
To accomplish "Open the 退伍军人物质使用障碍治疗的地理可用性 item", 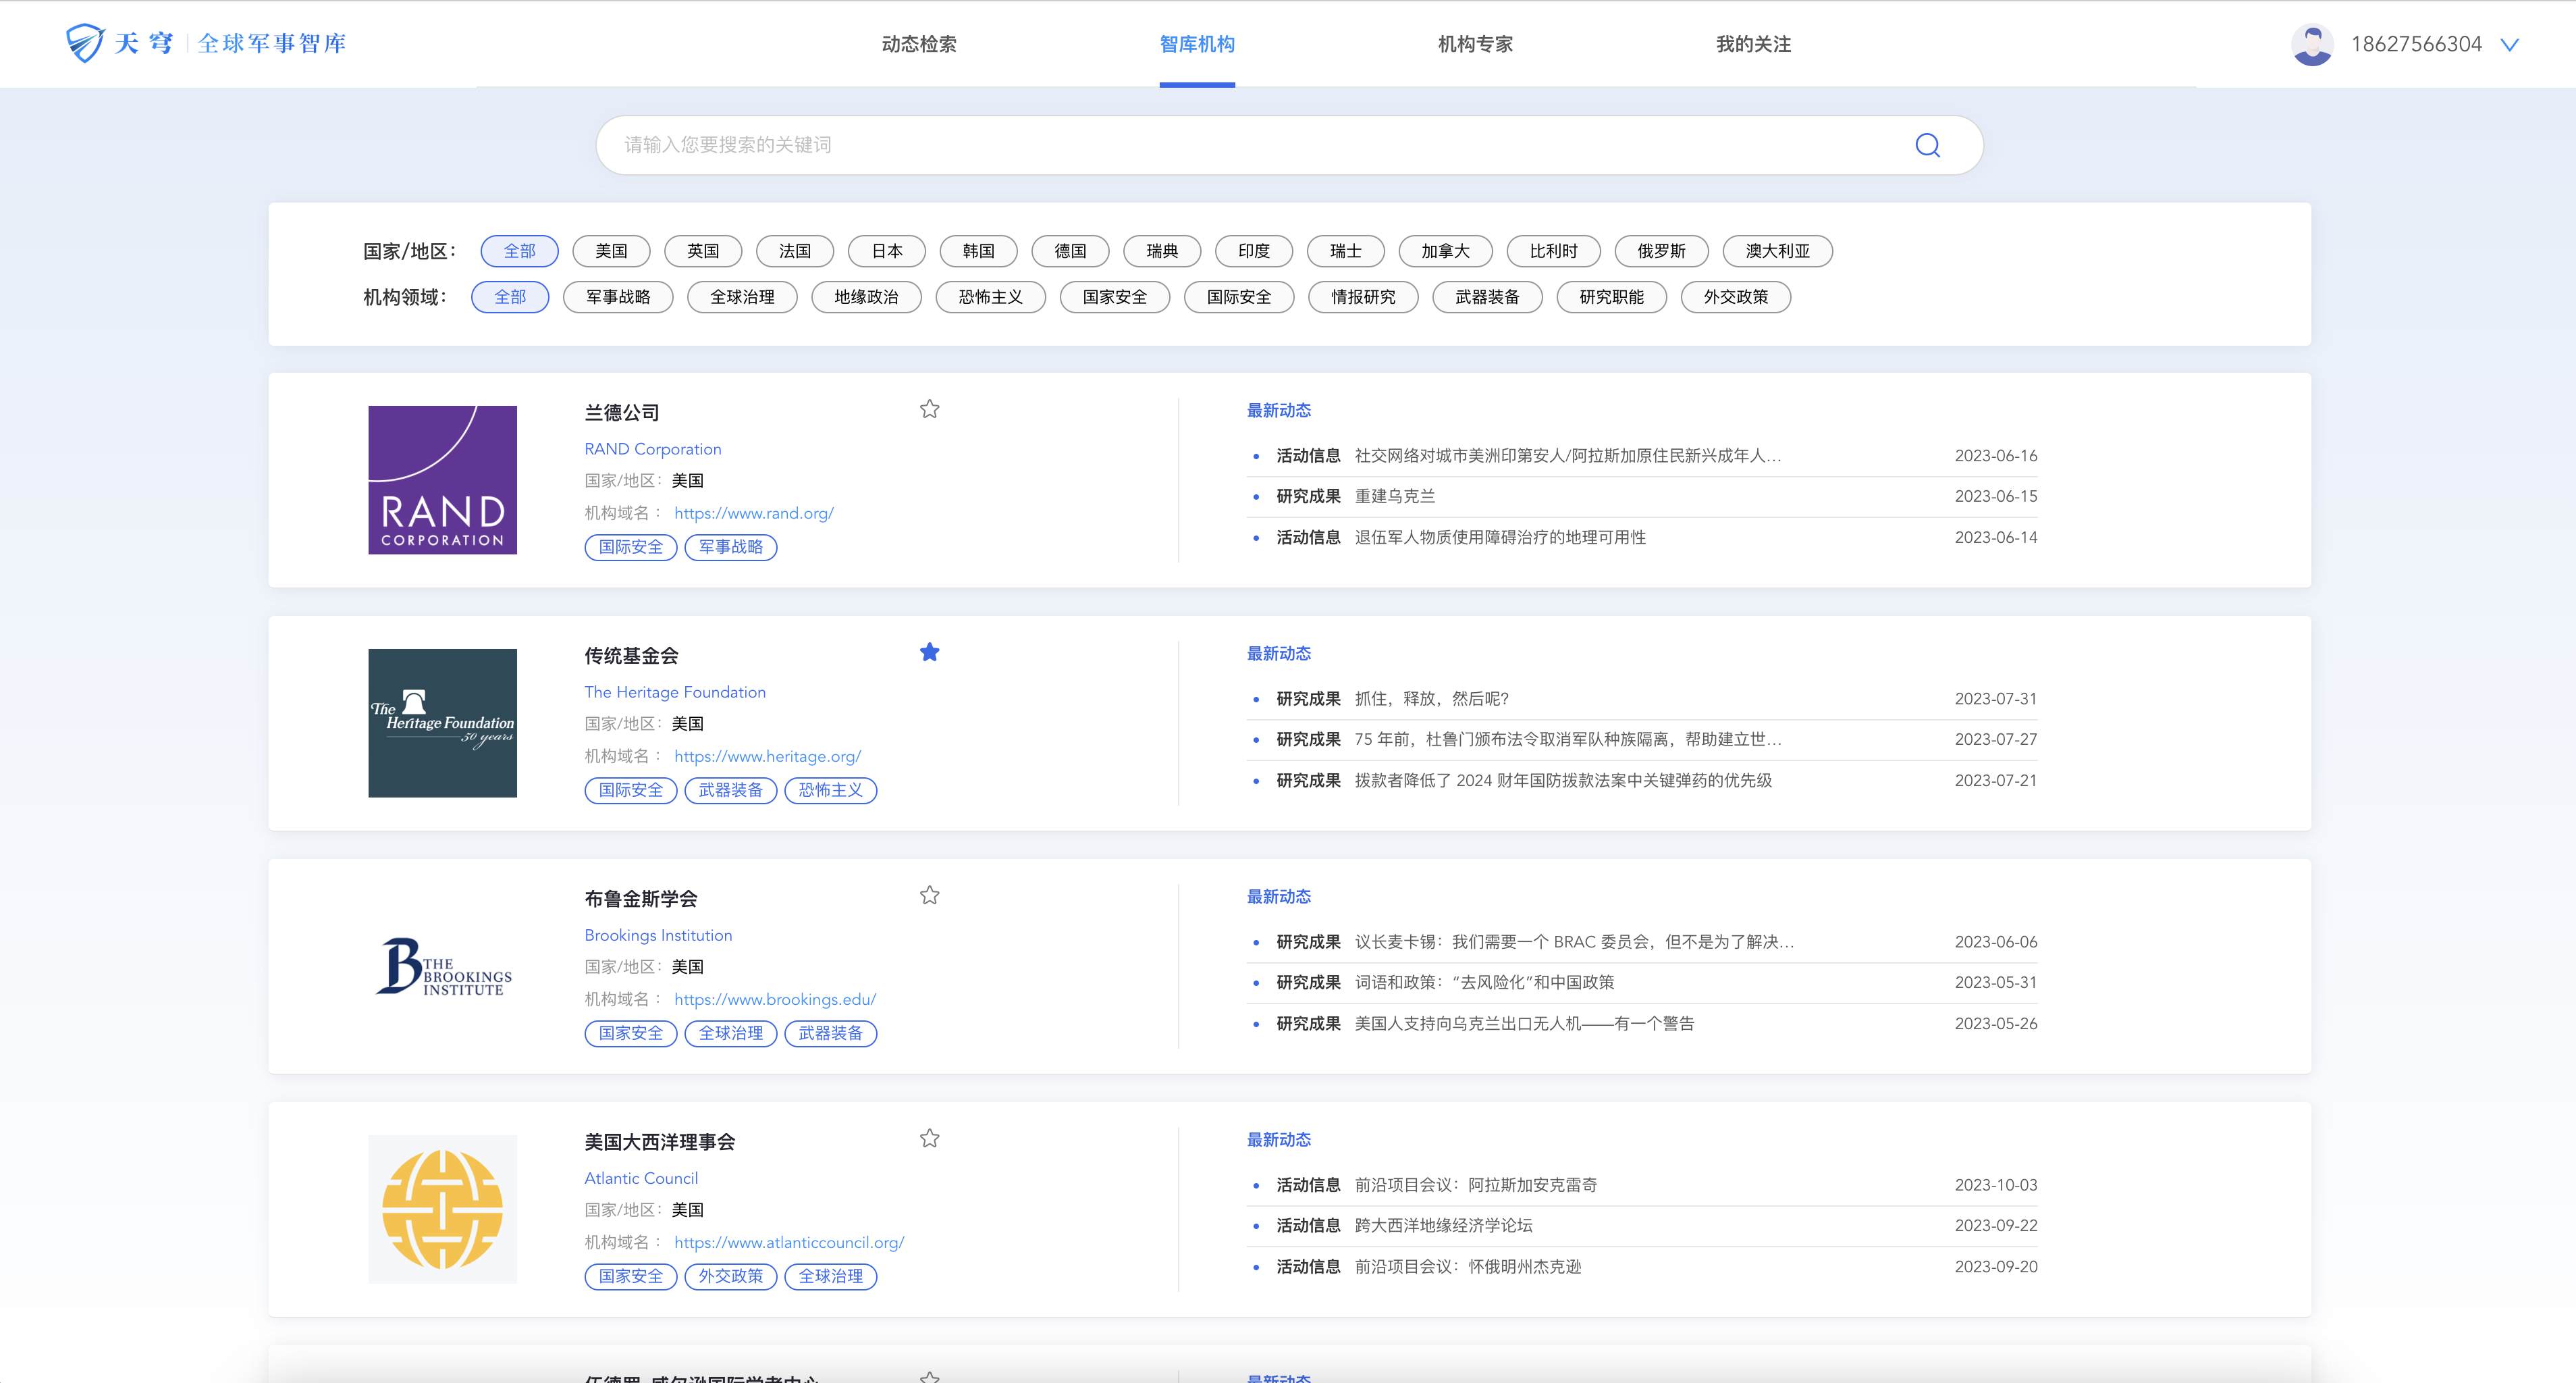I will (x=1500, y=537).
